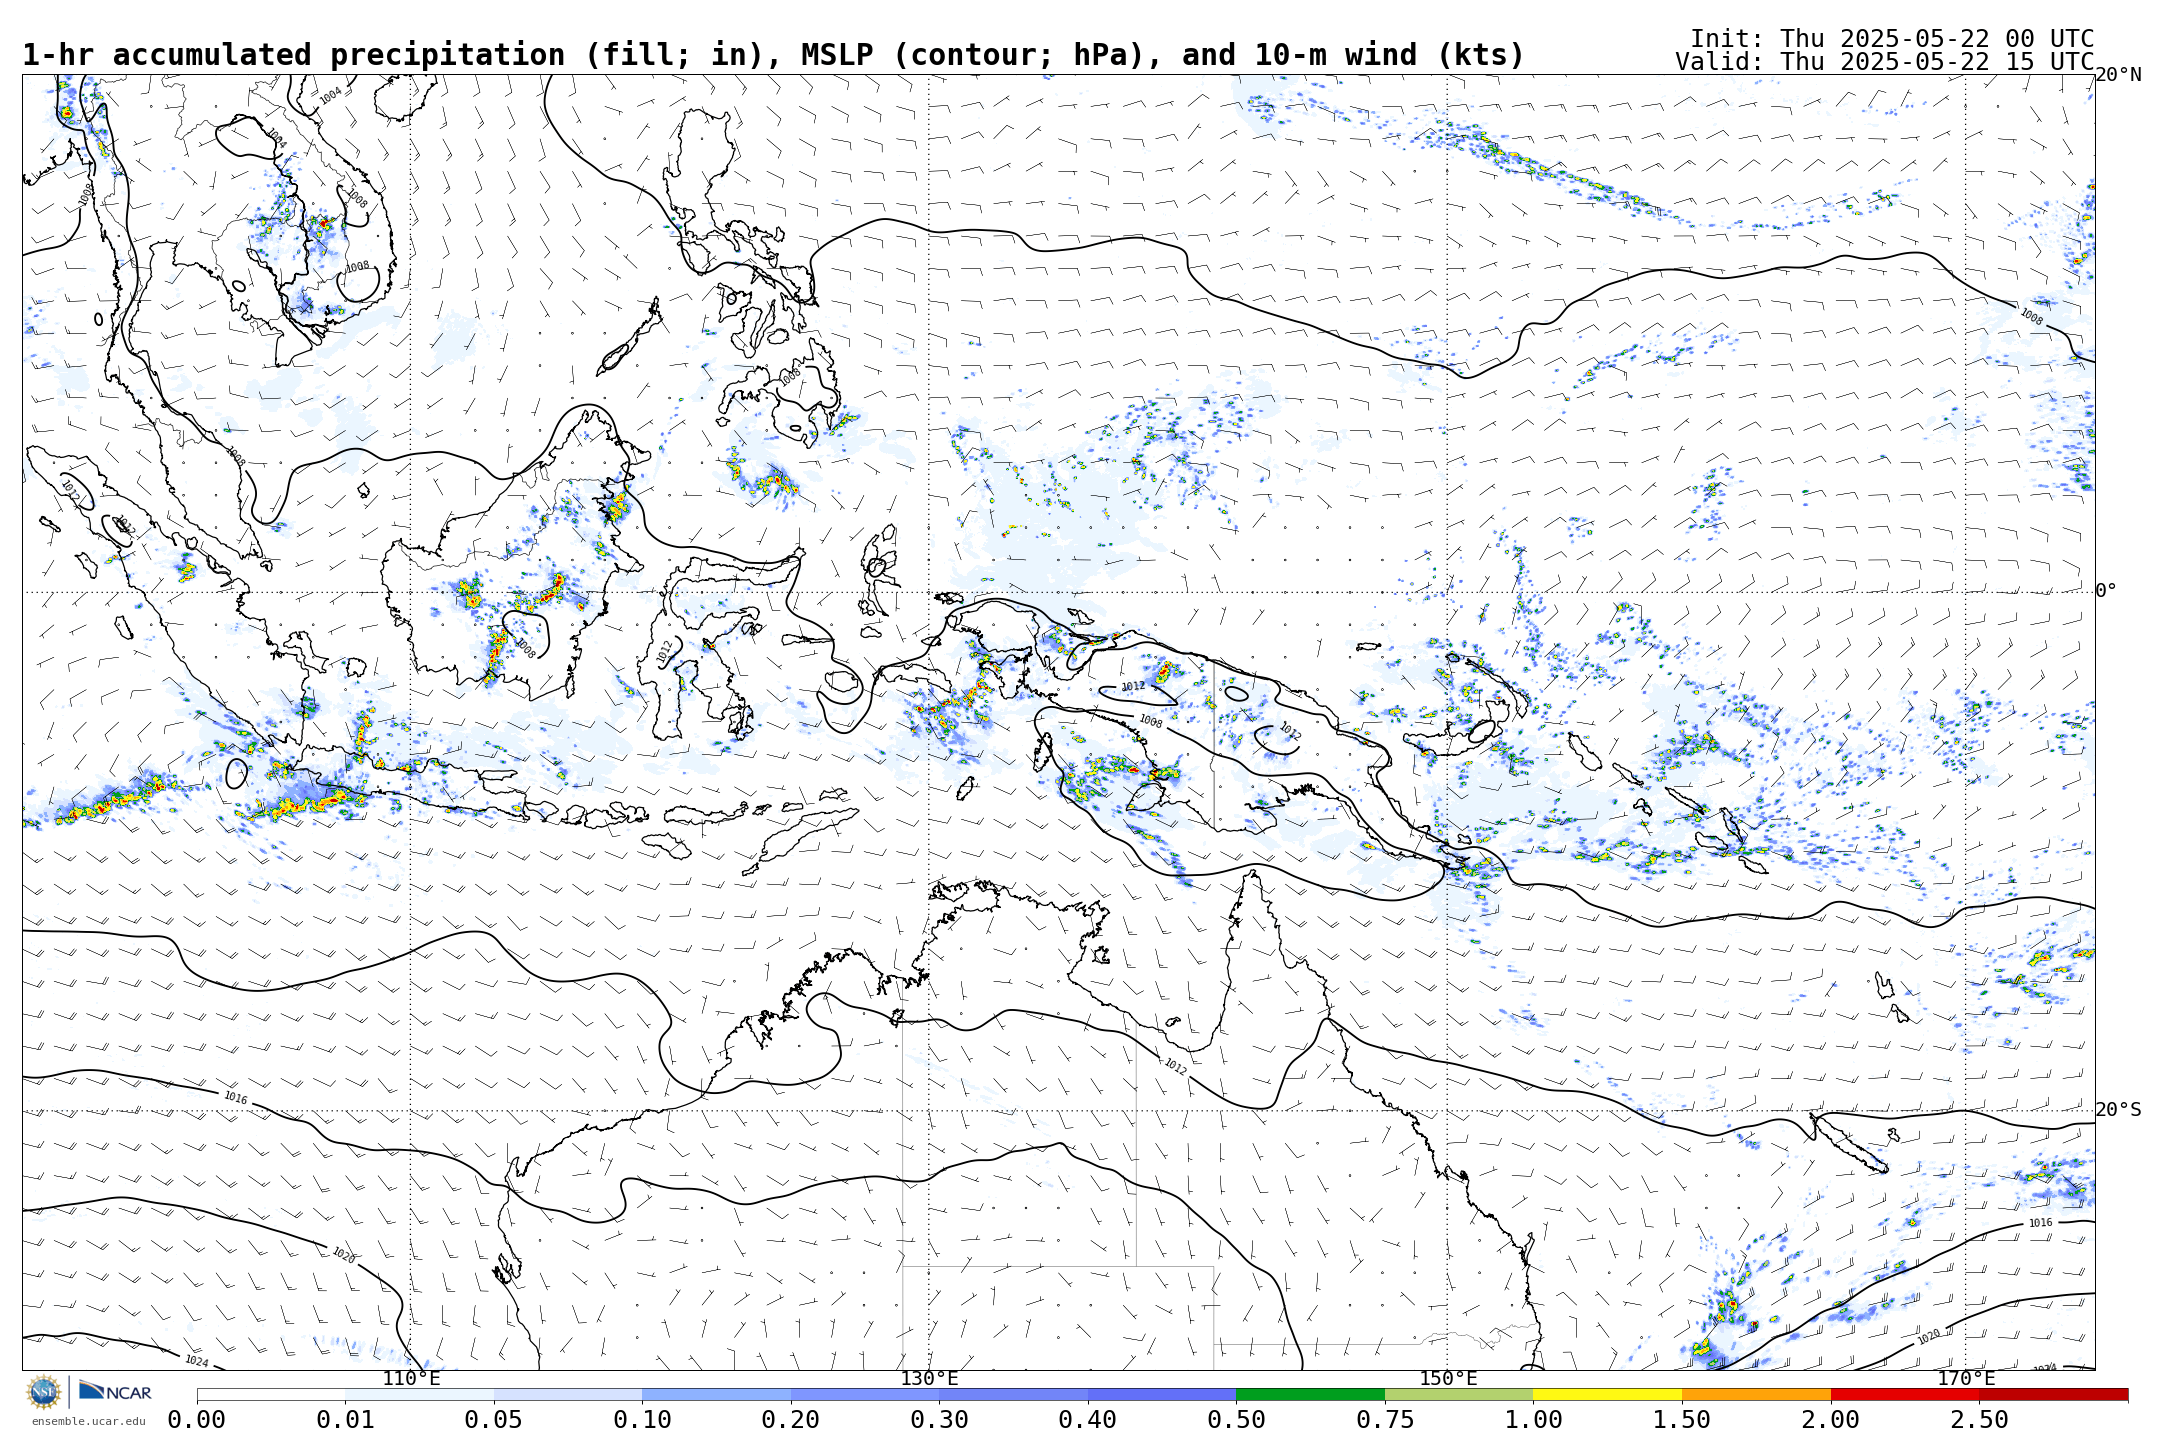Click the 1.00 colorbar tick label

[x=1533, y=1420]
